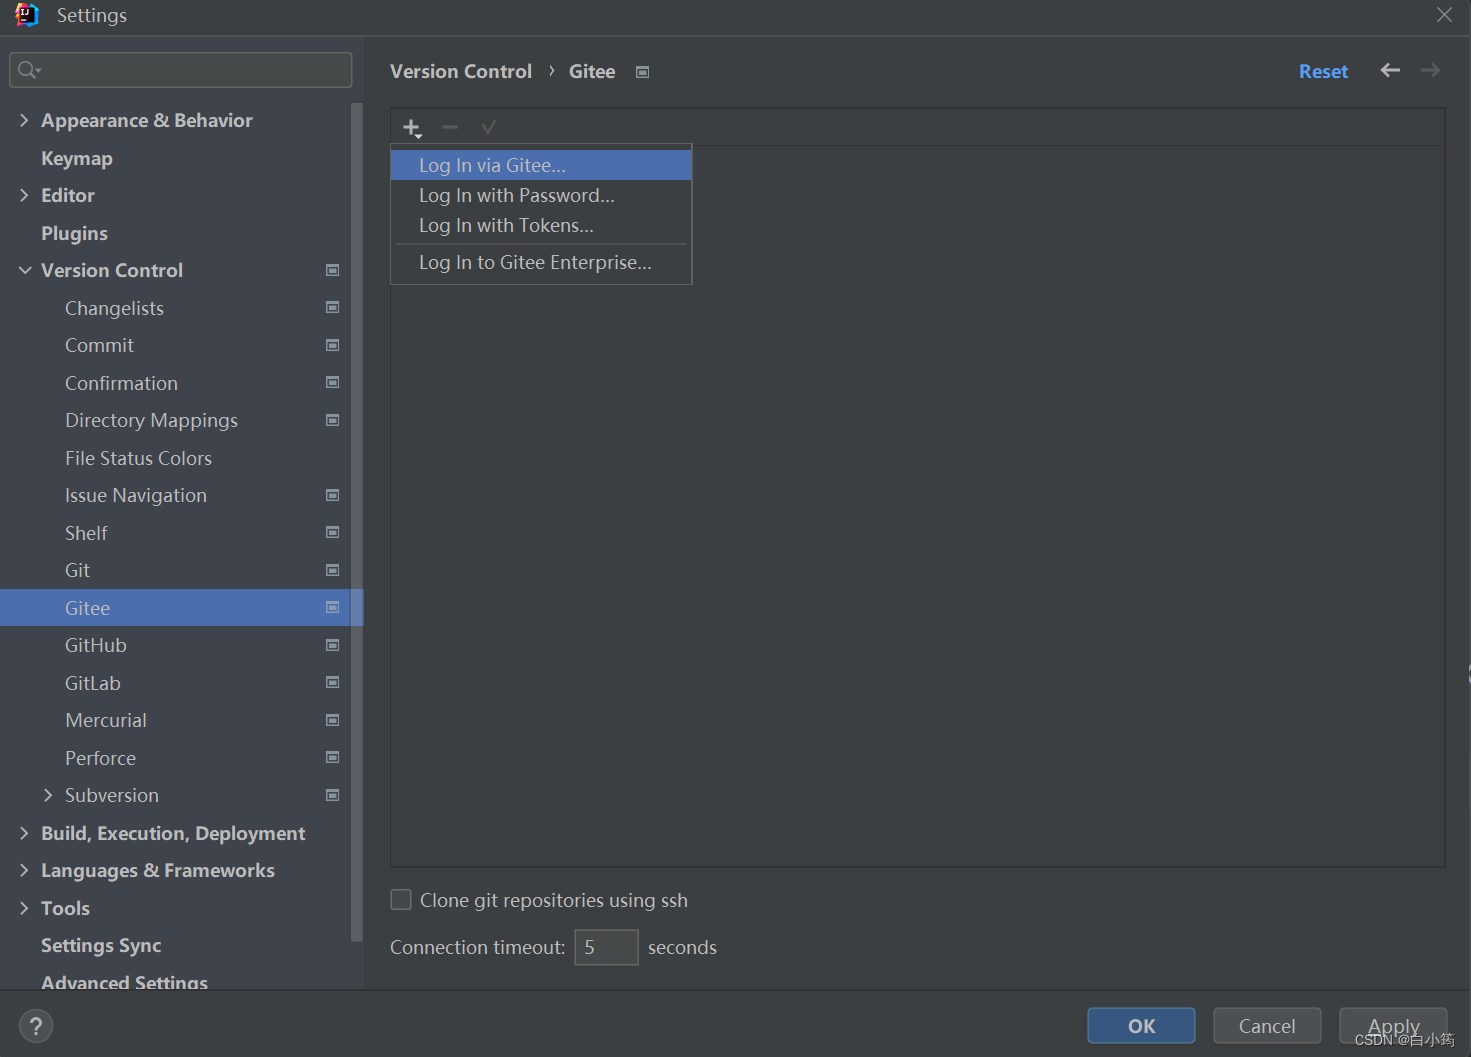
Task: Click project-level icon on GitLab row
Action: tap(333, 683)
